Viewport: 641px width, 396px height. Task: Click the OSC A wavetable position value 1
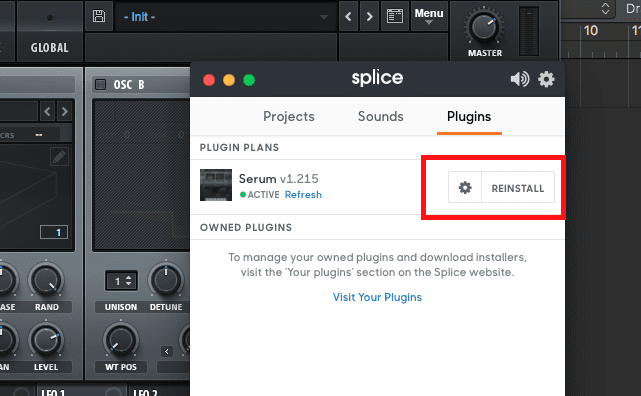[54, 233]
